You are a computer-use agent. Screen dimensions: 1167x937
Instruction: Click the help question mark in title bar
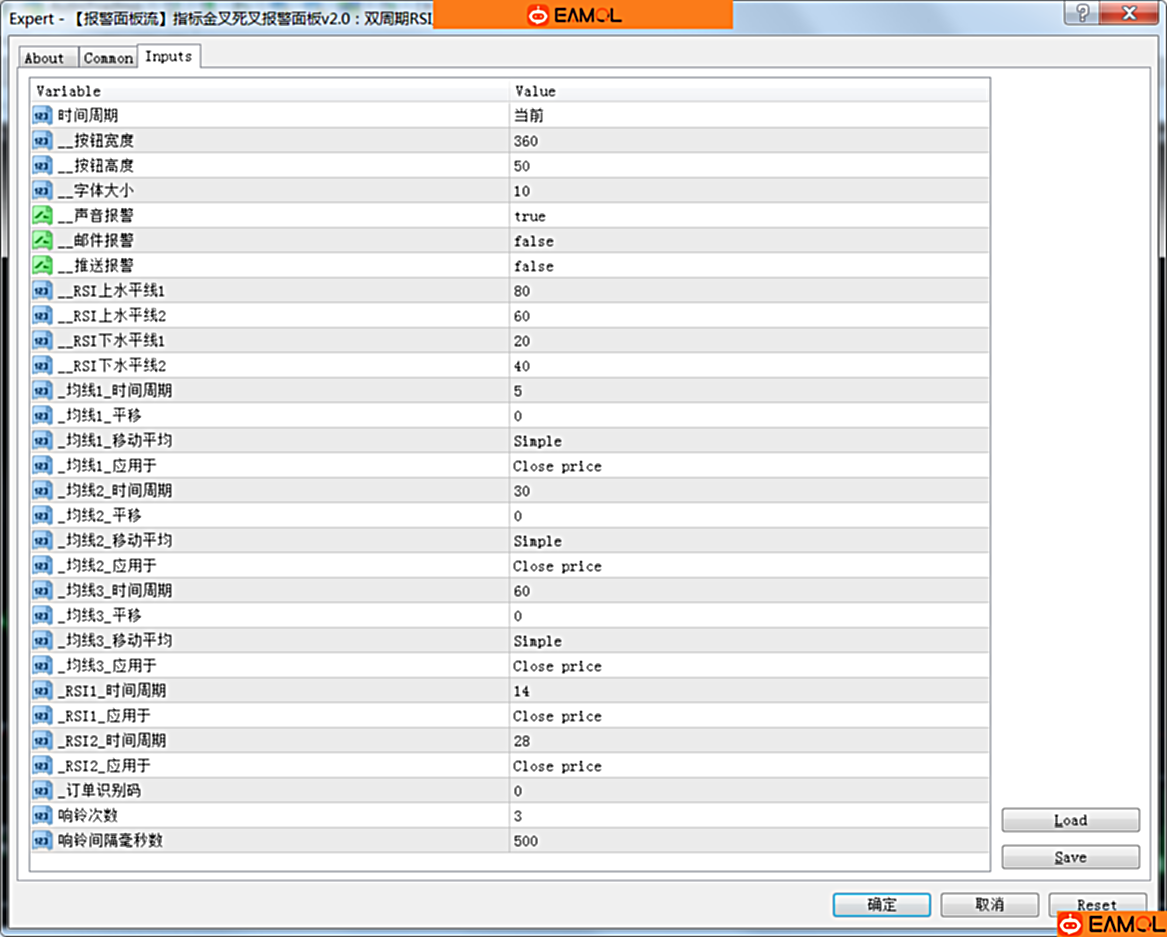(1082, 13)
